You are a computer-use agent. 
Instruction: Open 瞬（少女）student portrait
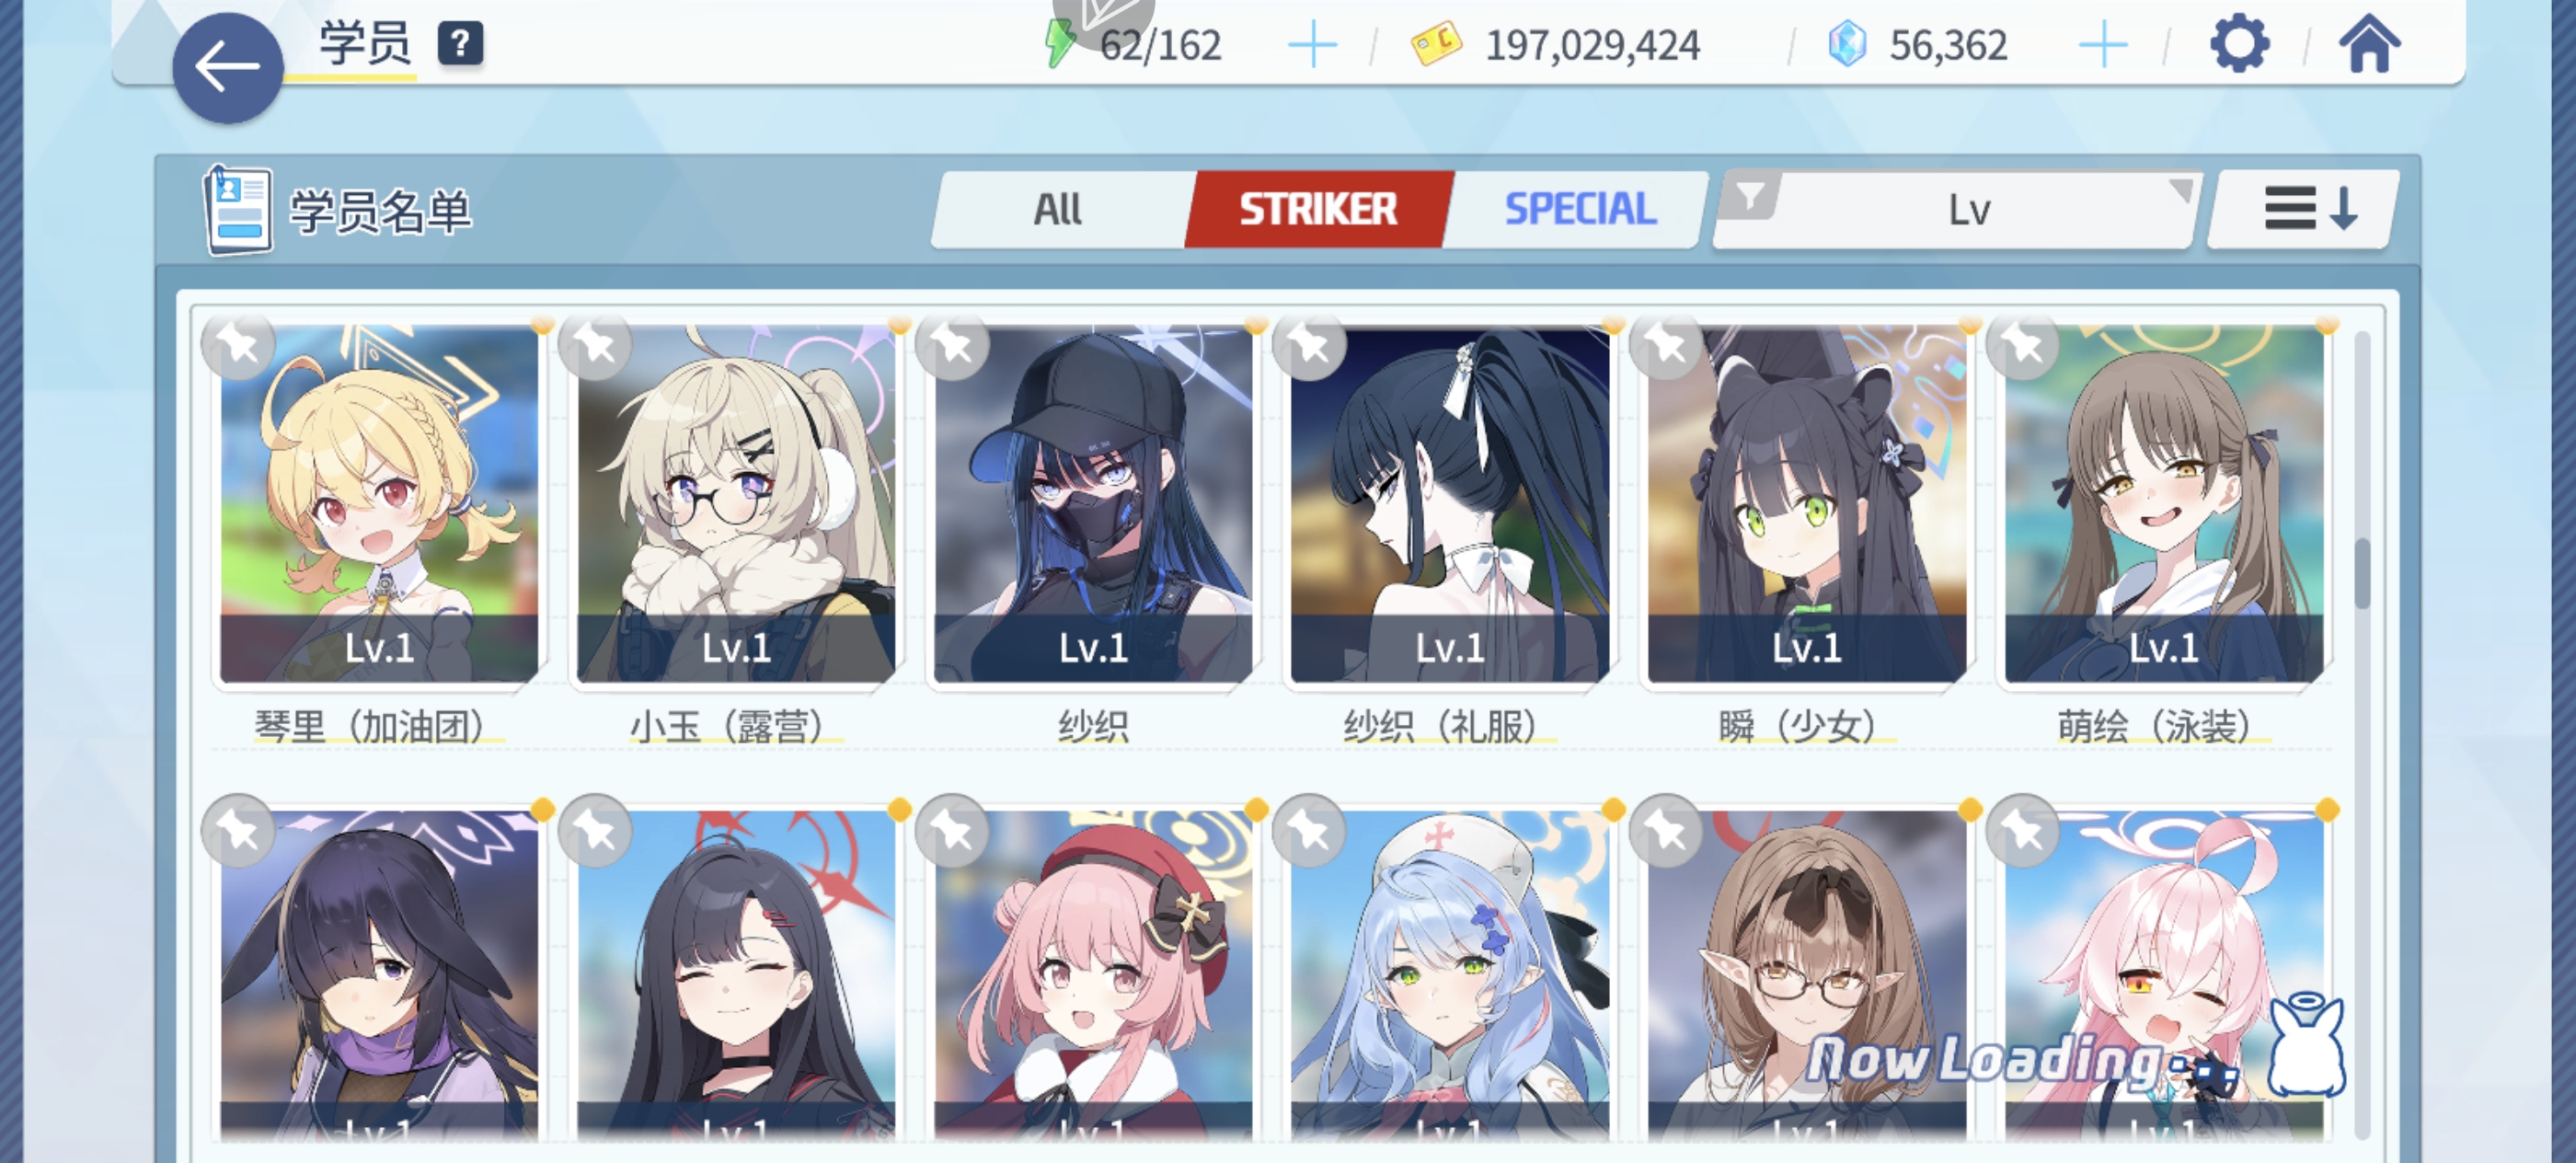[x=1806, y=504]
